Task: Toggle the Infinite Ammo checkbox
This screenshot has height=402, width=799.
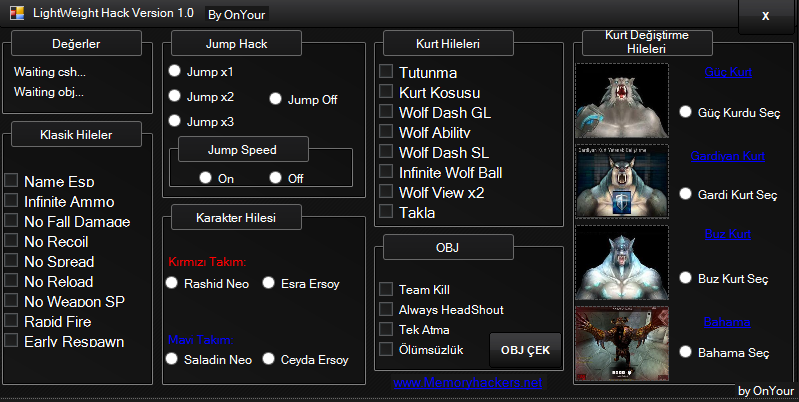Action: (x=11, y=200)
